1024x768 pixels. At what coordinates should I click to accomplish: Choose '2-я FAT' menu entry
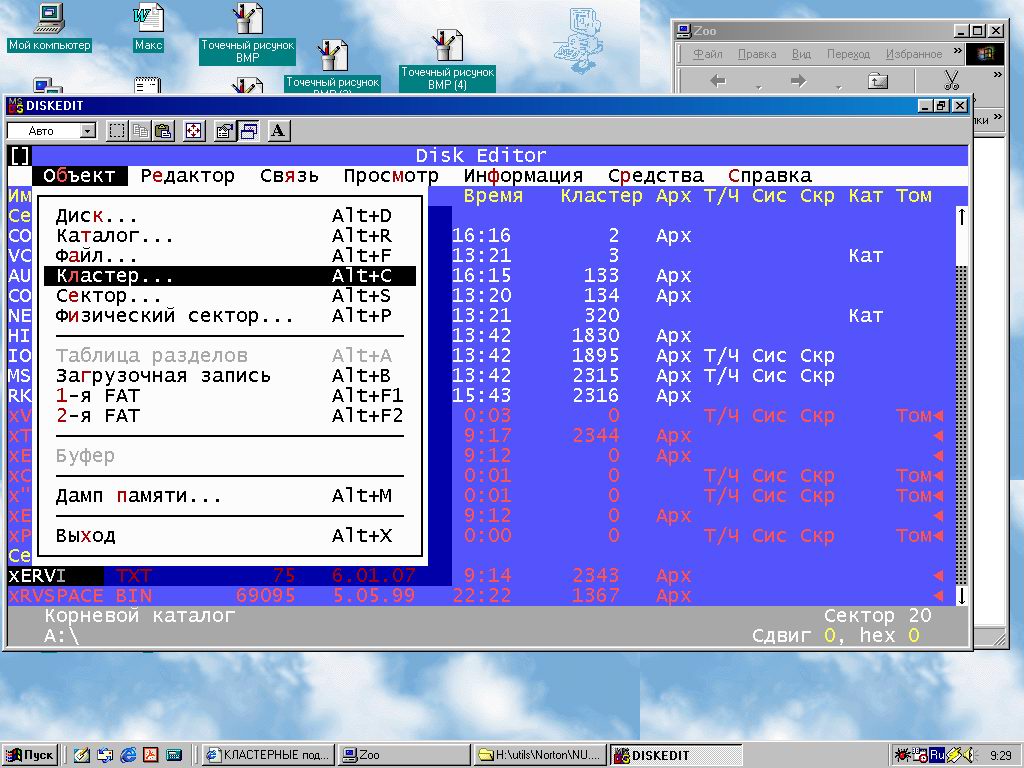tap(230, 415)
